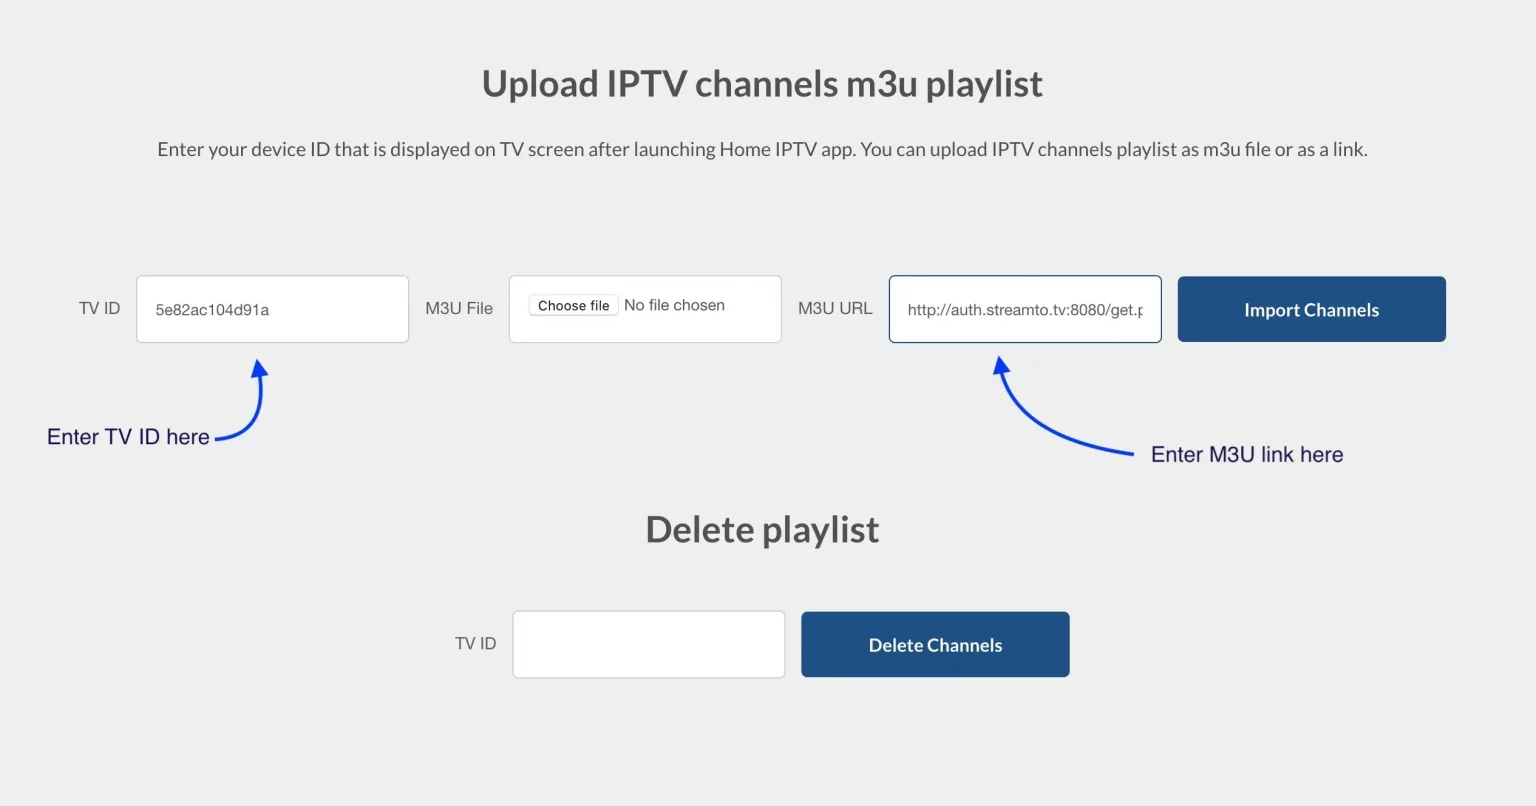This screenshot has height=806, width=1536.
Task: Click the 'No file chosen' text
Action: [674, 305]
